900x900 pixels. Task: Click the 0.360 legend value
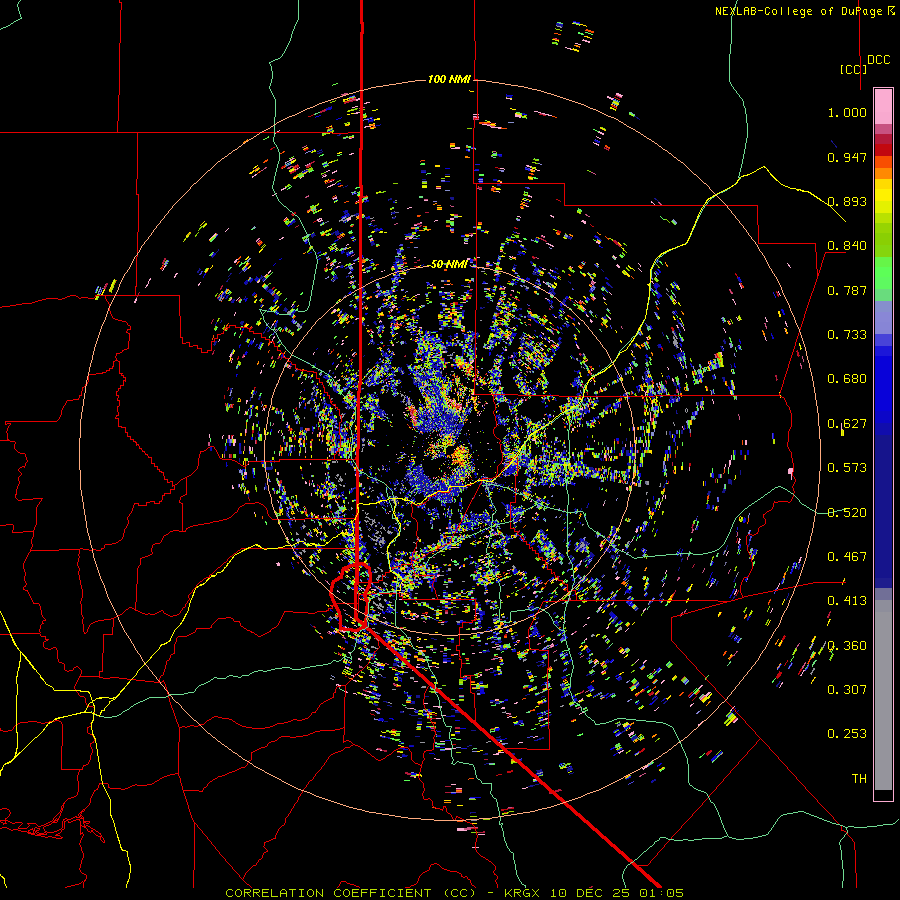(x=847, y=646)
